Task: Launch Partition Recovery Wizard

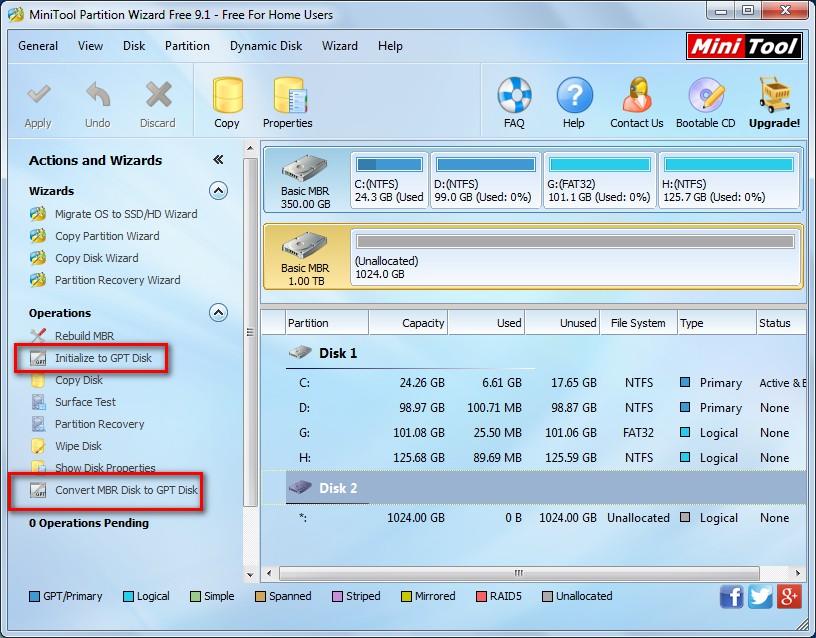Action: pos(118,280)
